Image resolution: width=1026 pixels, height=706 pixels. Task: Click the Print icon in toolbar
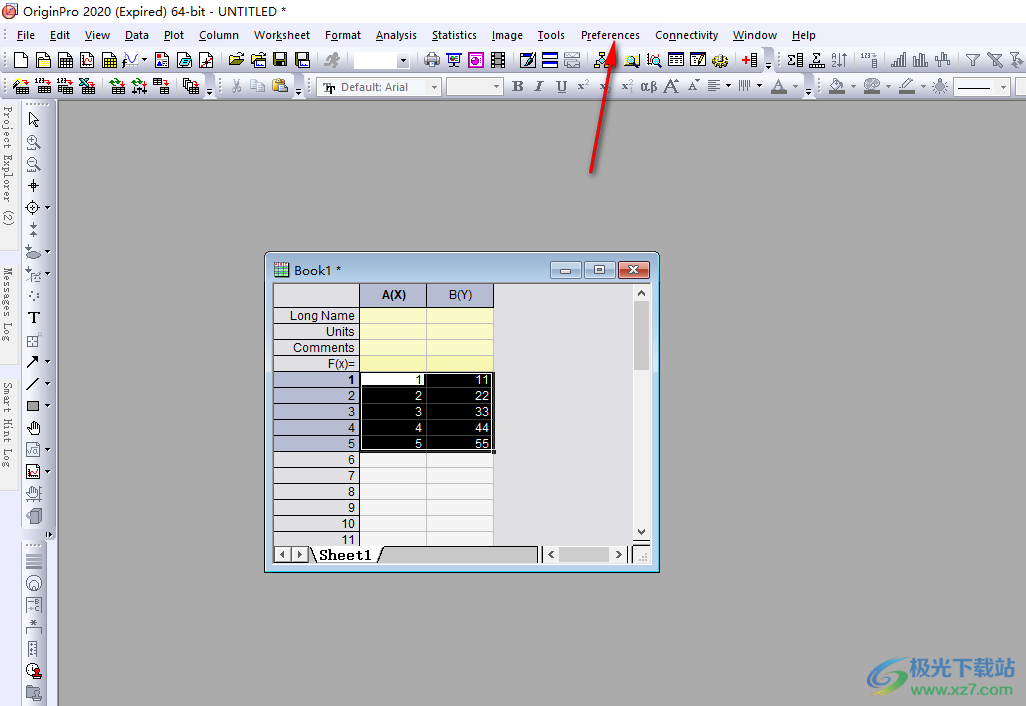tap(432, 60)
